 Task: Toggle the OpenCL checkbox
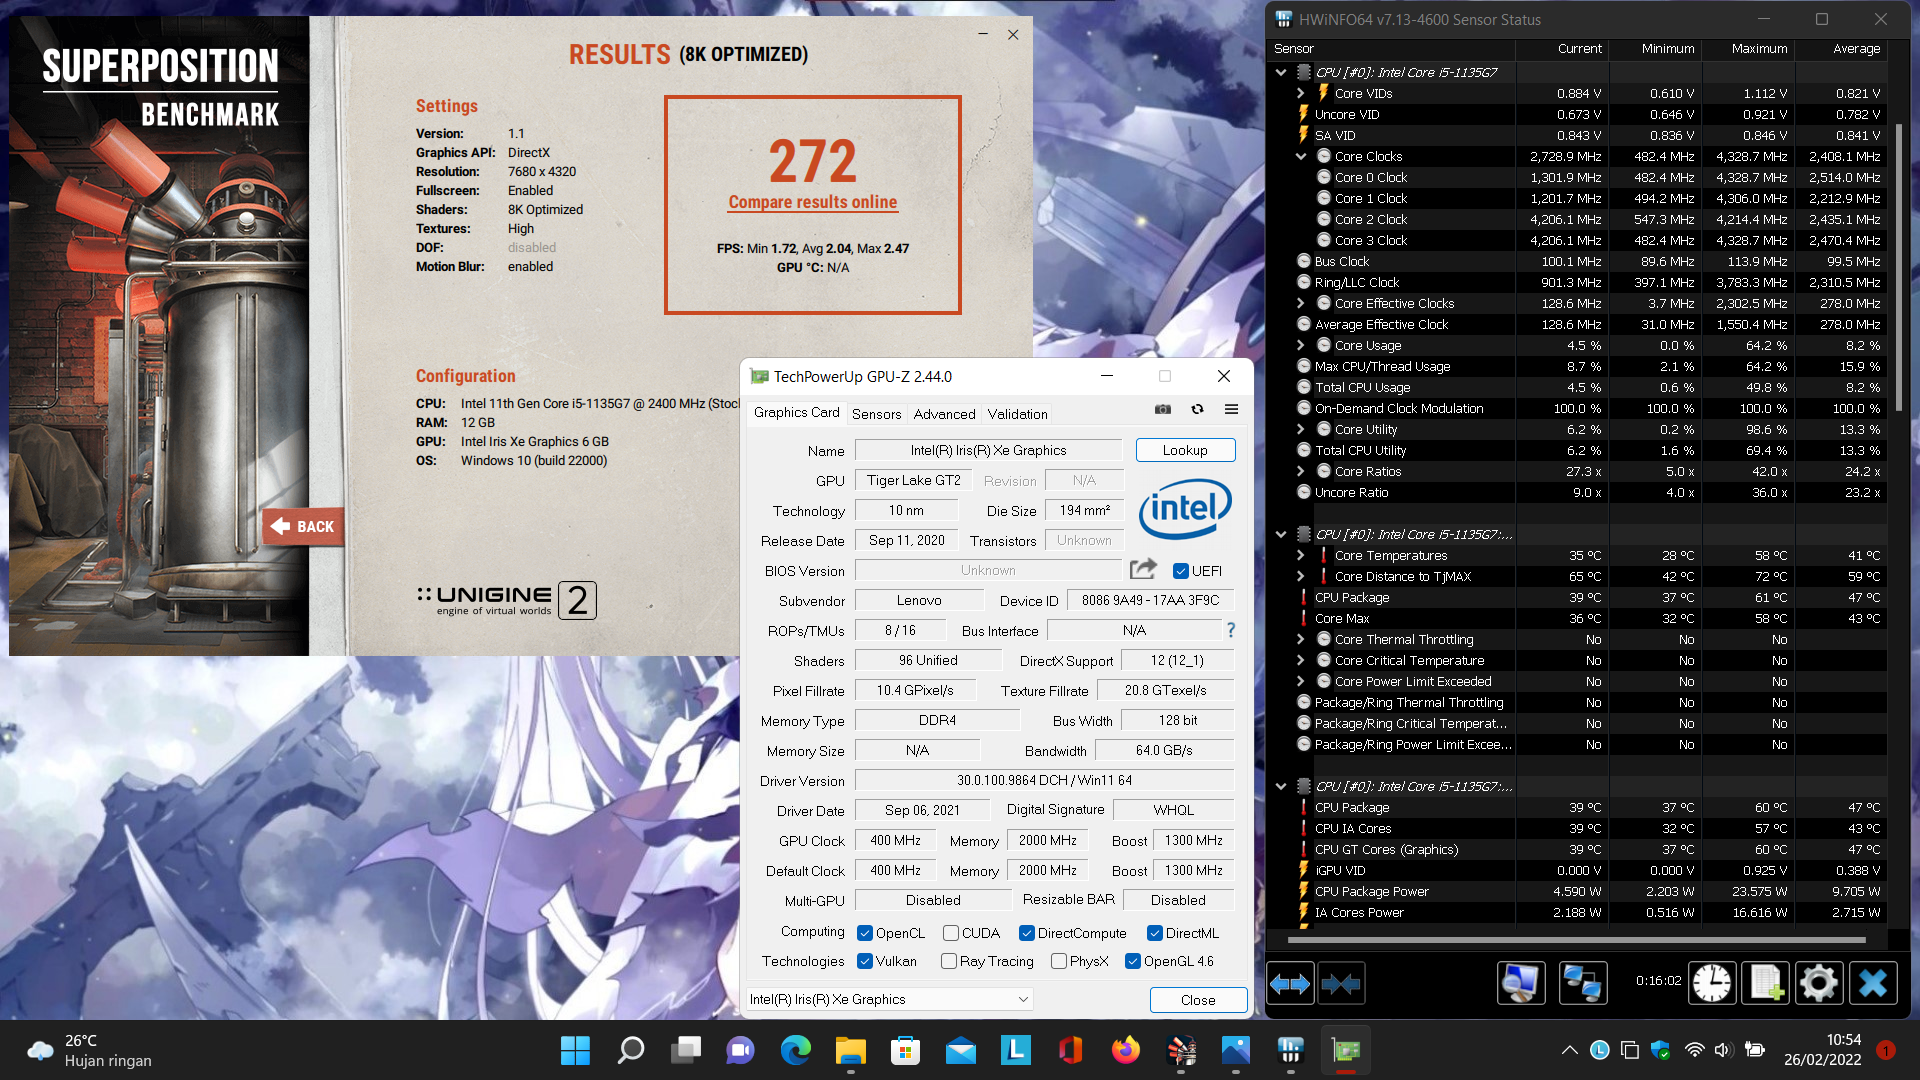pyautogui.click(x=865, y=933)
